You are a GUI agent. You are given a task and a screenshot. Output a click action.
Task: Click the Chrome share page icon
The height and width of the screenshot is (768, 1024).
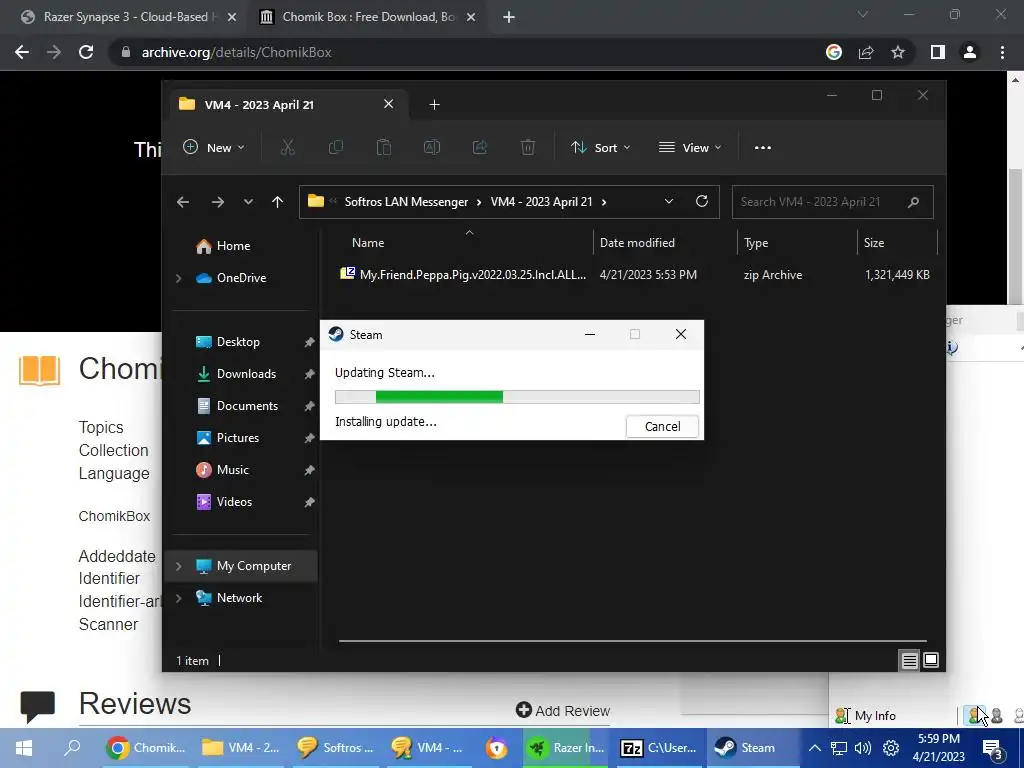click(866, 52)
